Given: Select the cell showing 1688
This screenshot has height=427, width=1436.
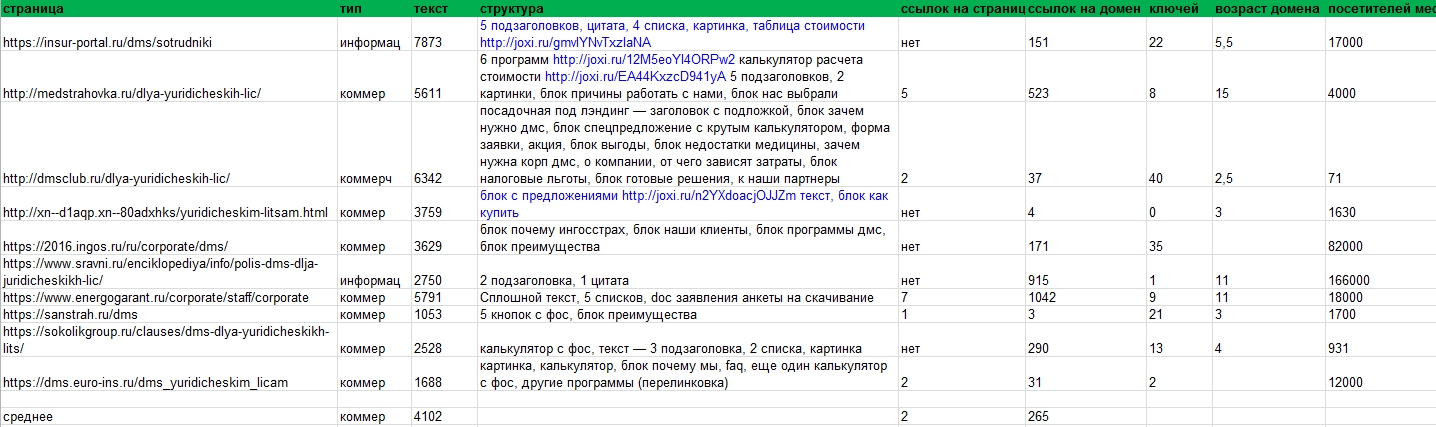Looking at the screenshot, I should click(444, 374).
